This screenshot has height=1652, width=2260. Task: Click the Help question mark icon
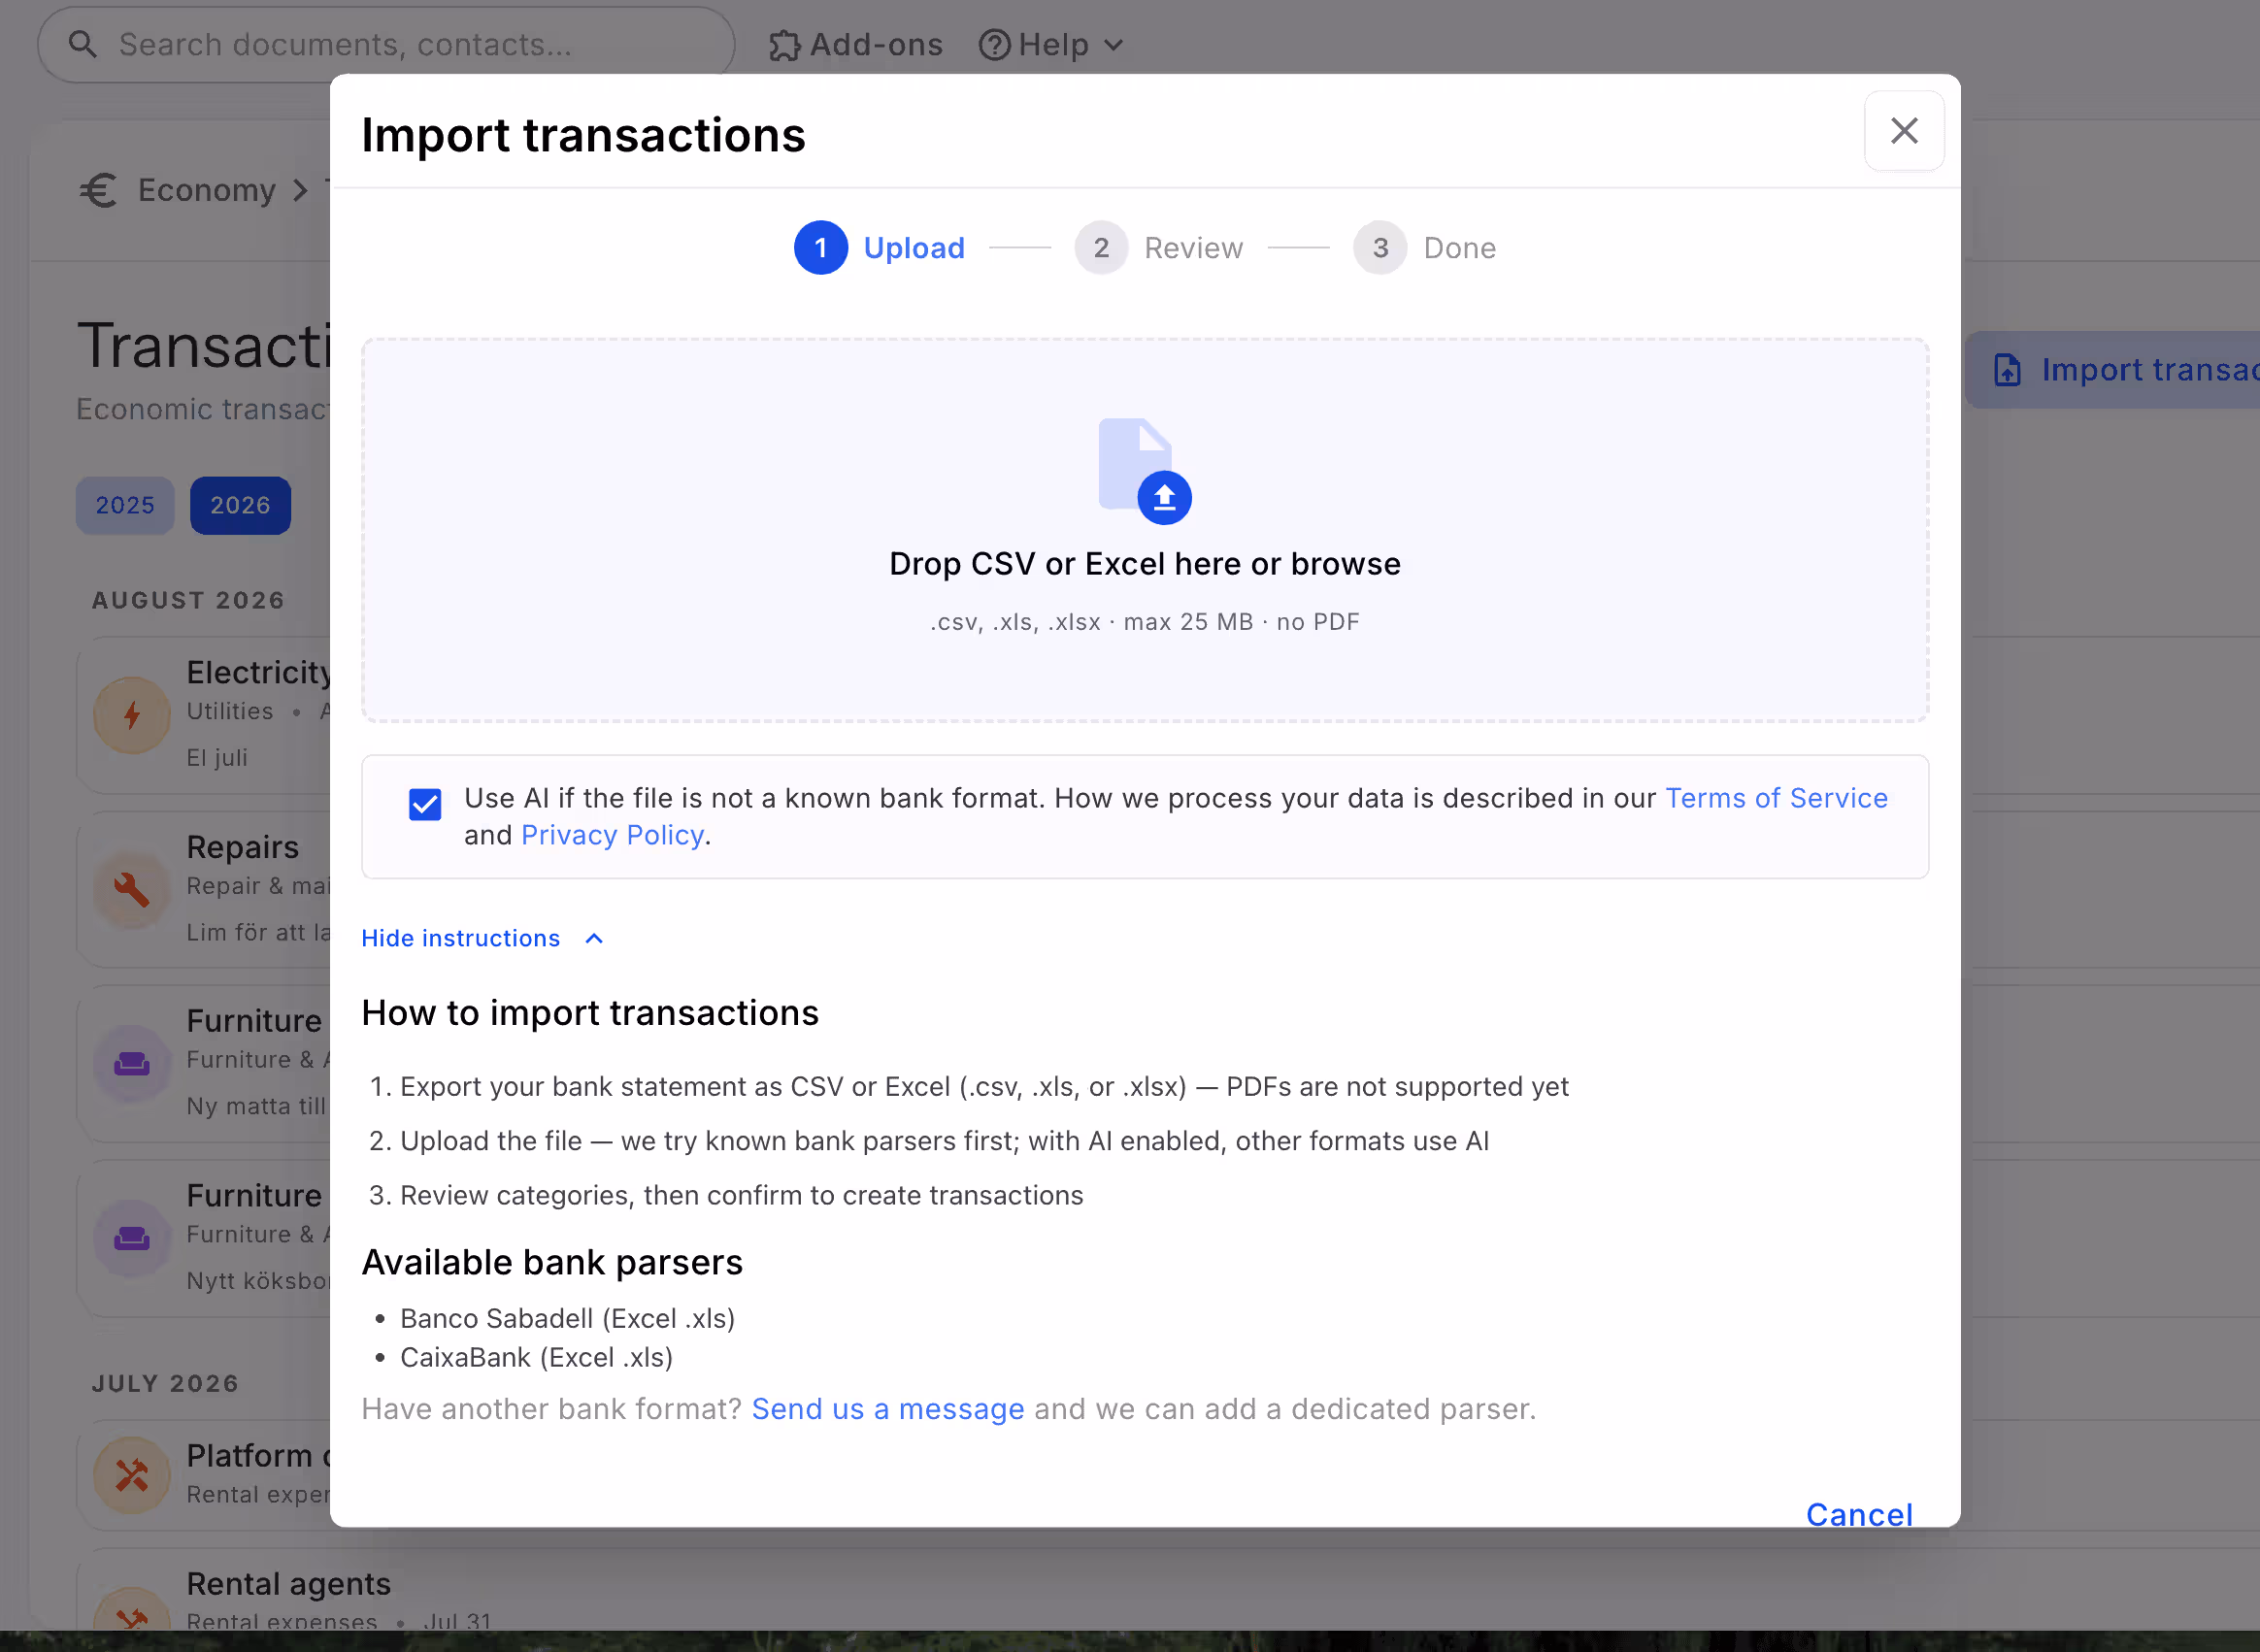994,45
